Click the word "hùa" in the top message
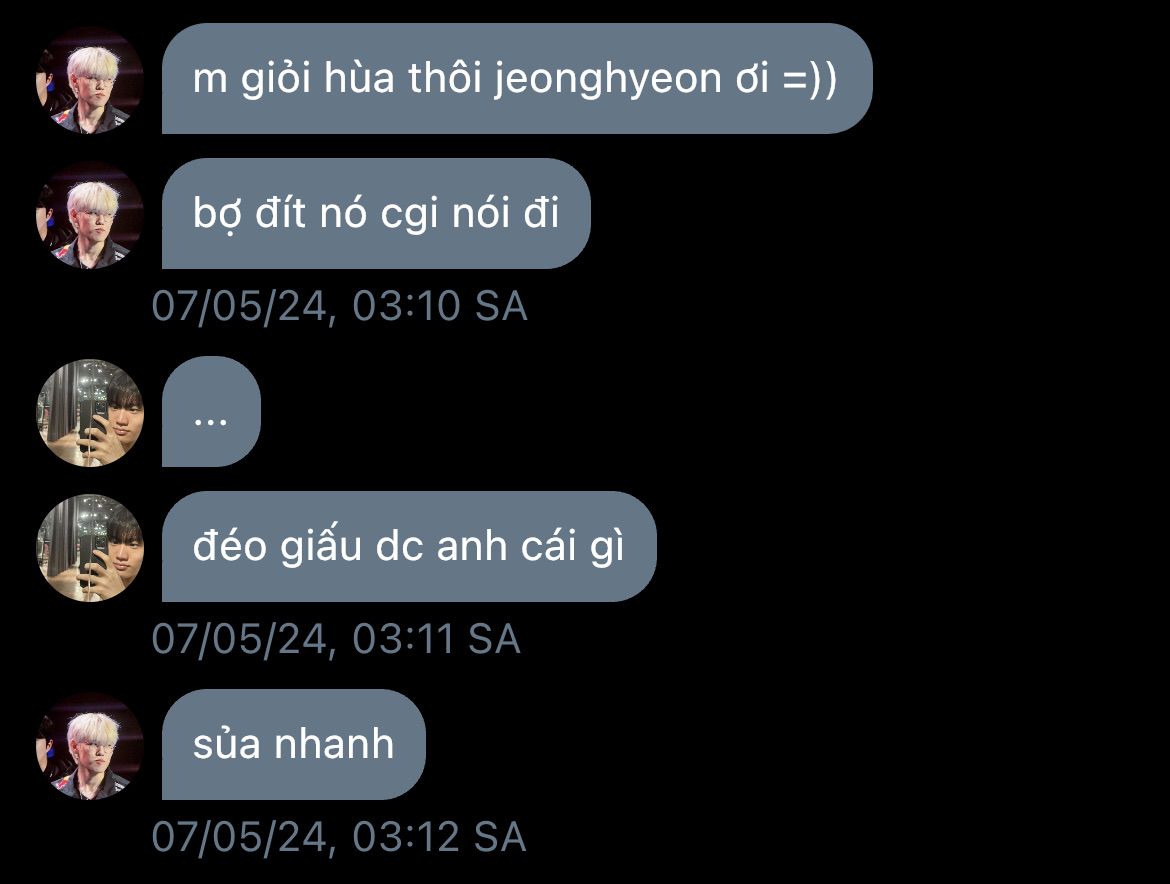Screen dimensions: 1170x884 pos(359,79)
